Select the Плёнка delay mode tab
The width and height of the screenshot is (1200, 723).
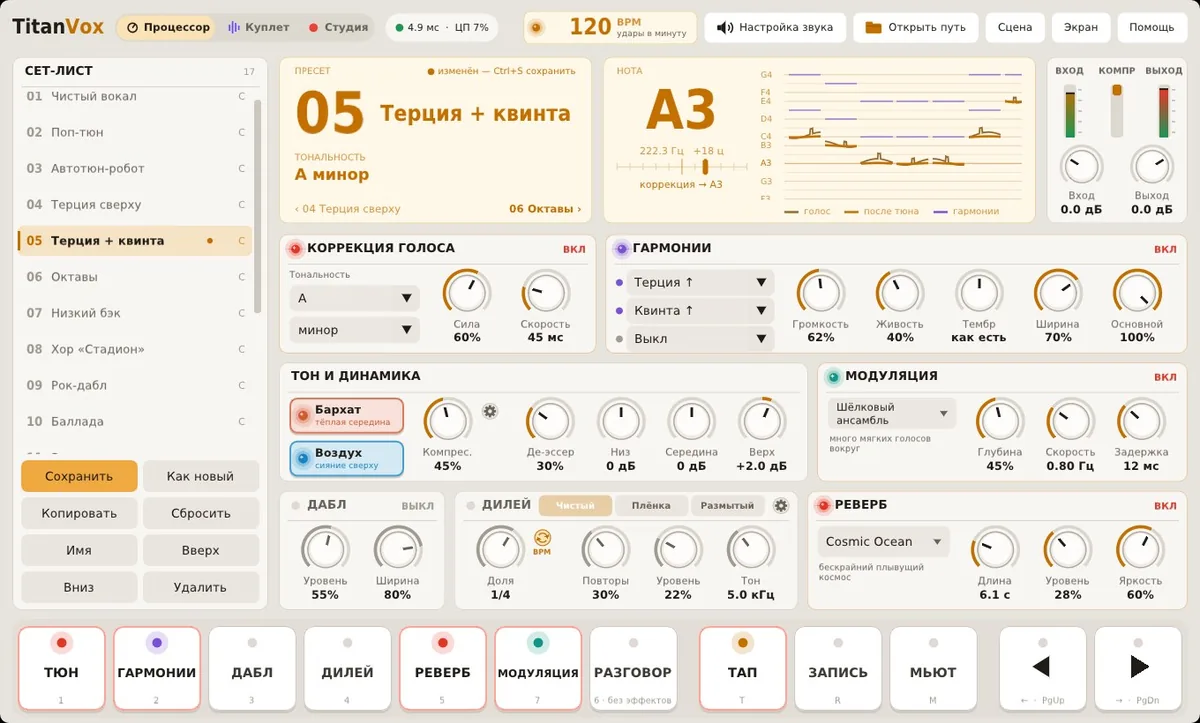tap(651, 506)
